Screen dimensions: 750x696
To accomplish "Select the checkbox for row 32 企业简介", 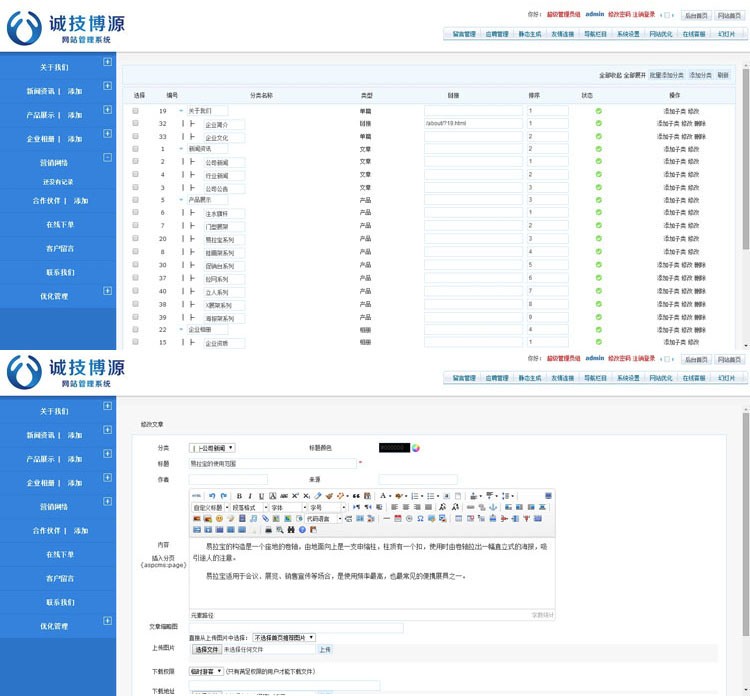I will (136, 123).
